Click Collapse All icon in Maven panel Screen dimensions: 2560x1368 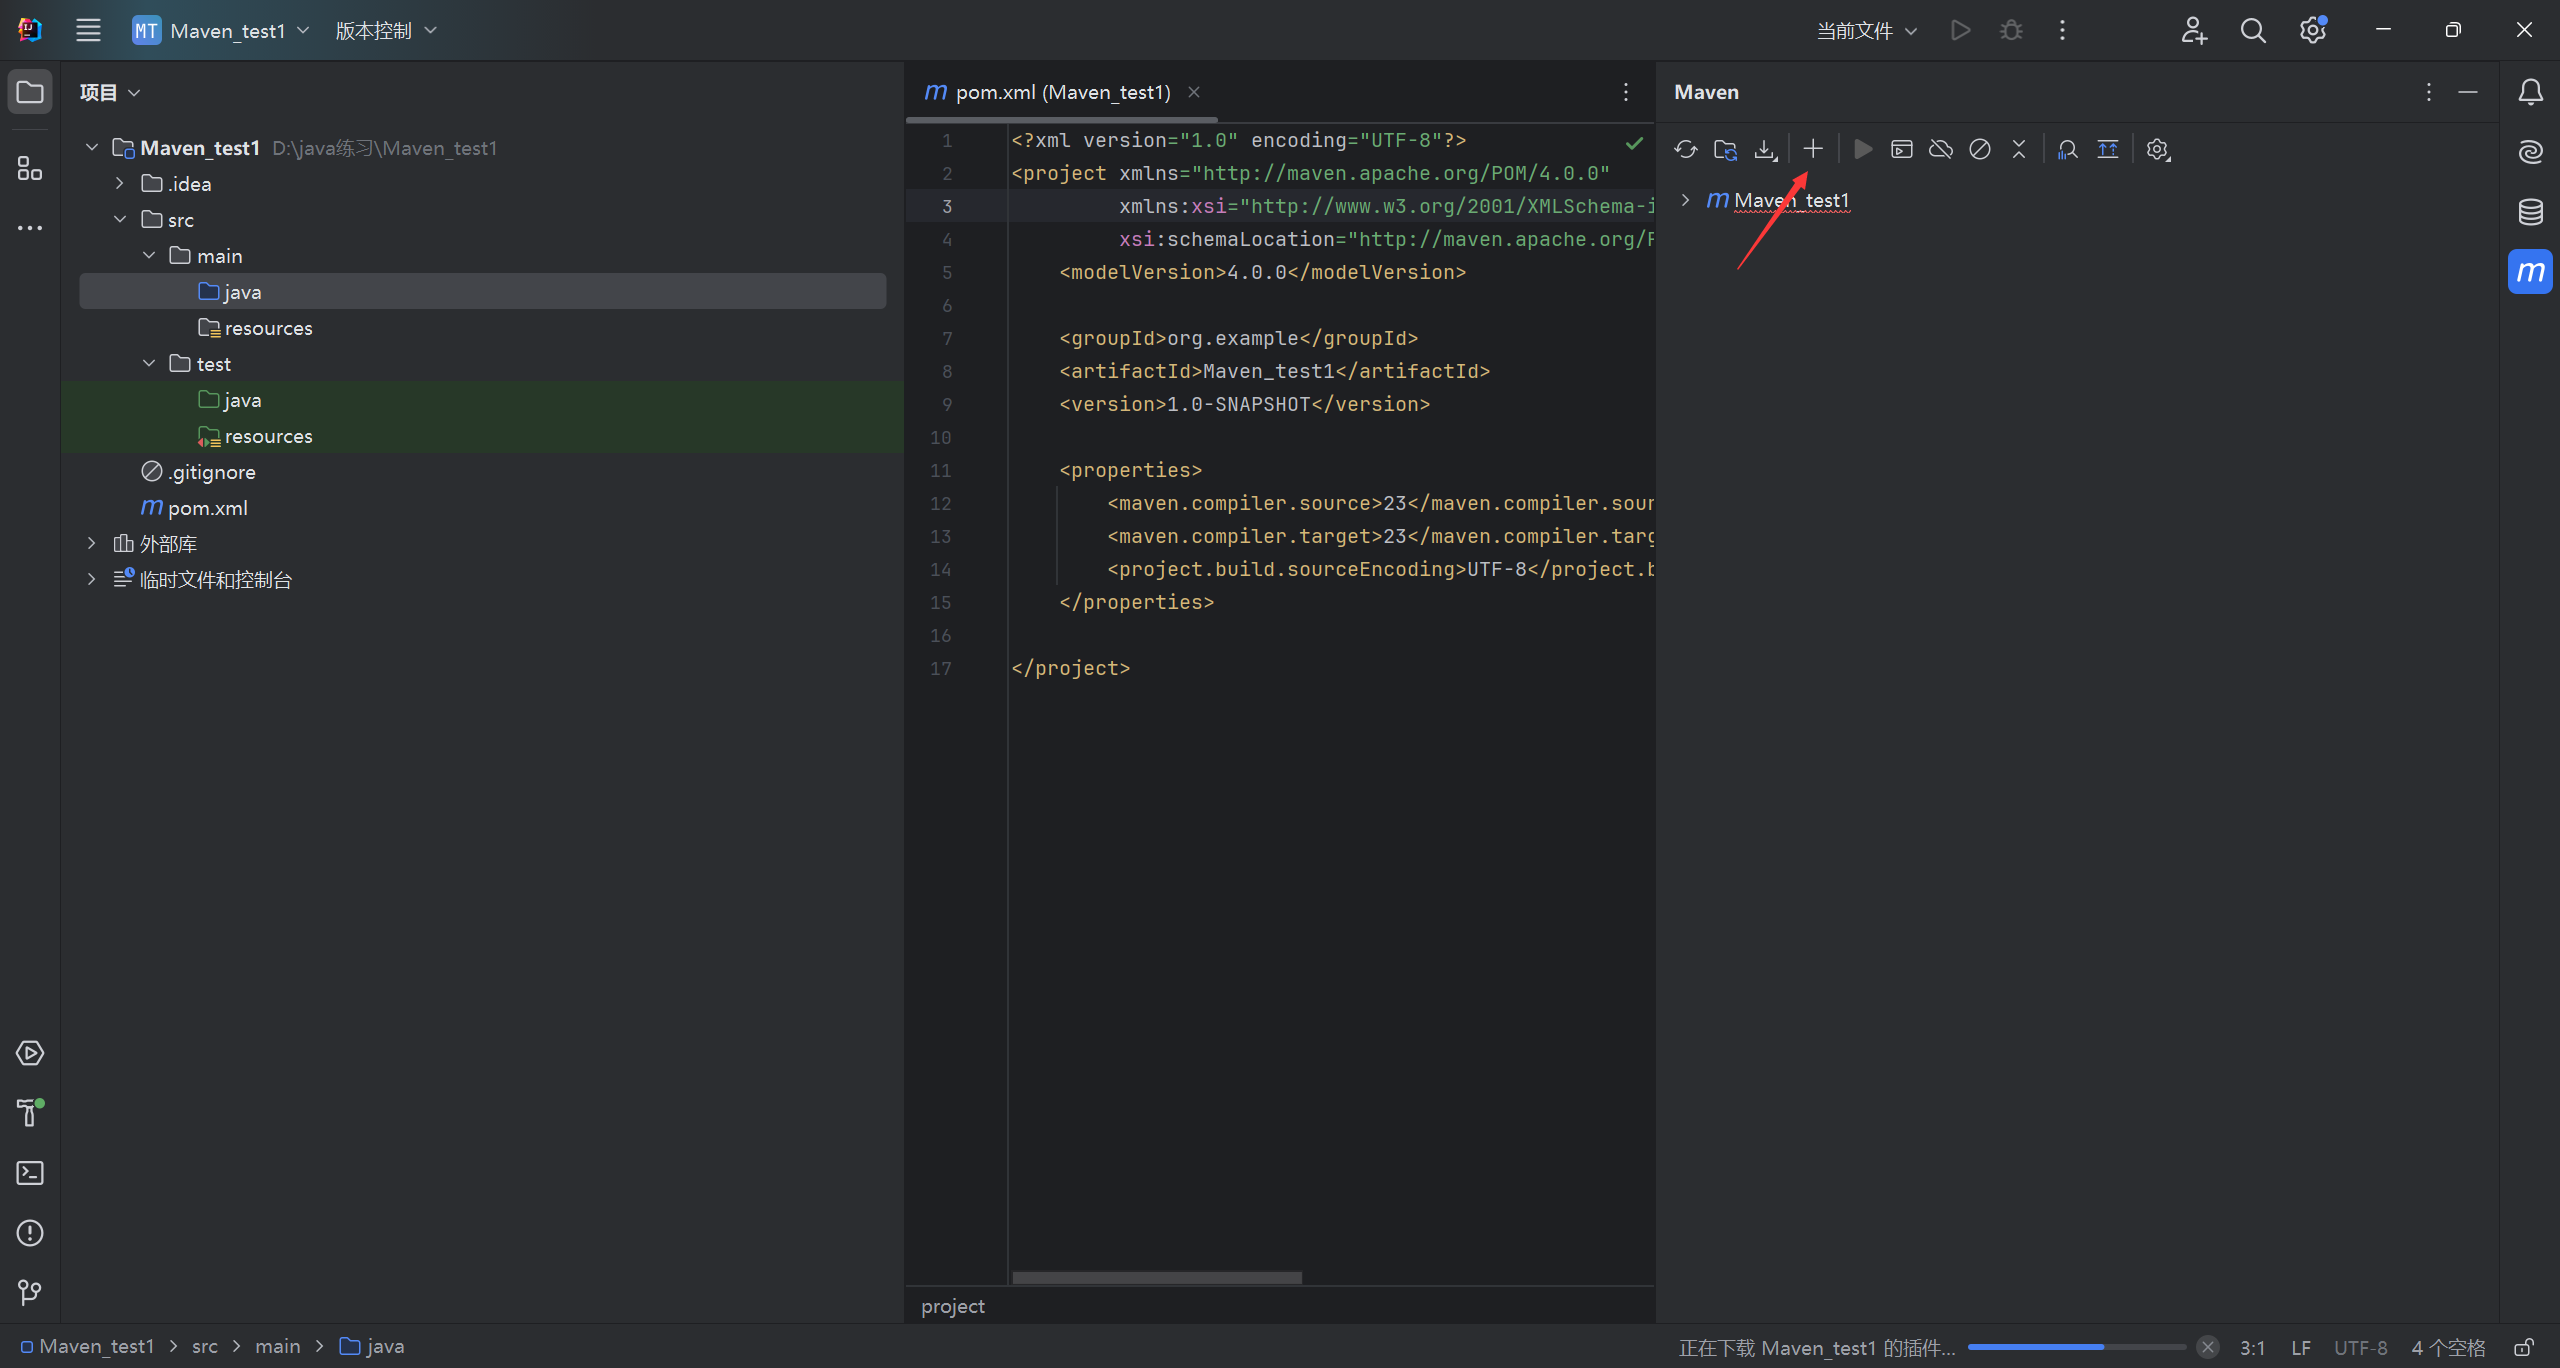[x=2019, y=150]
